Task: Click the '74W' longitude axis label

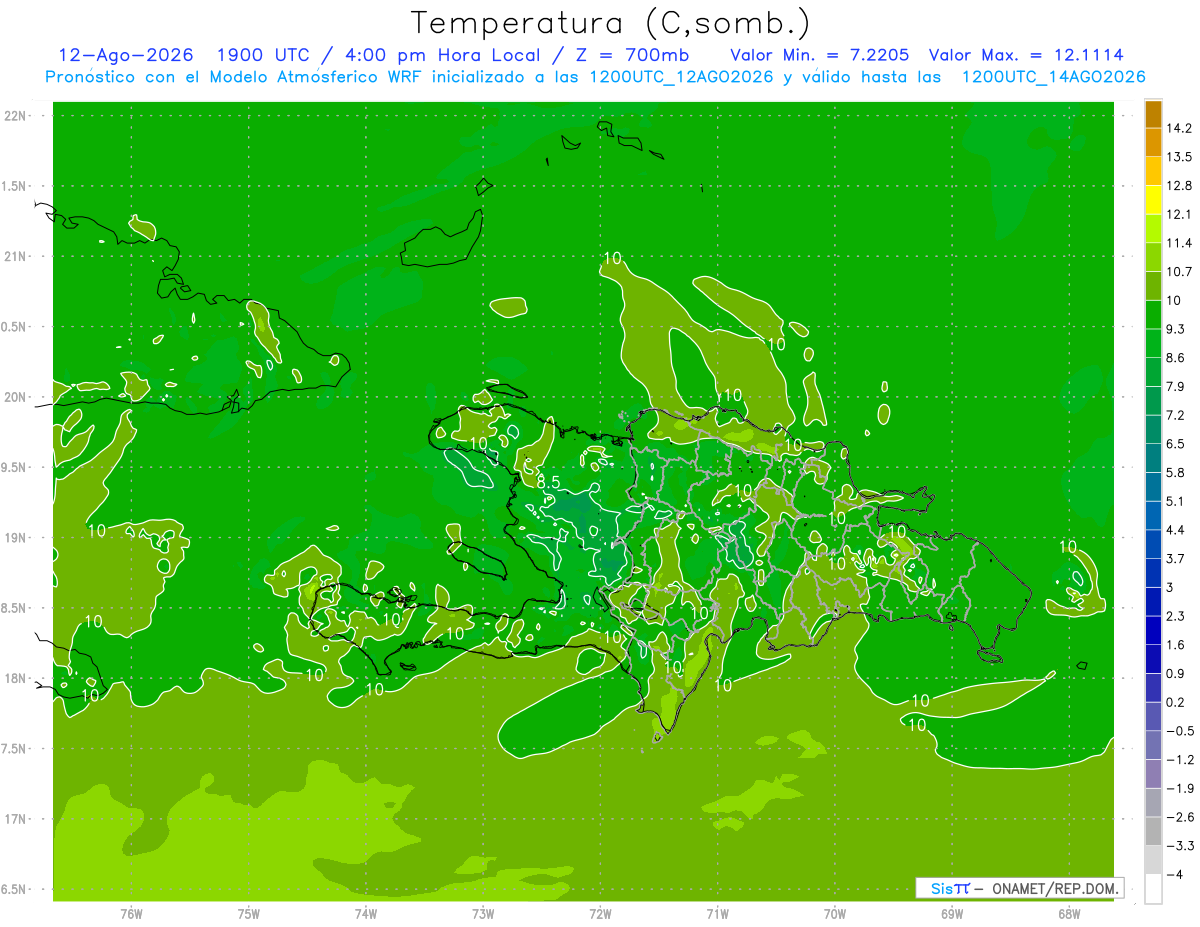Action: pos(366,914)
